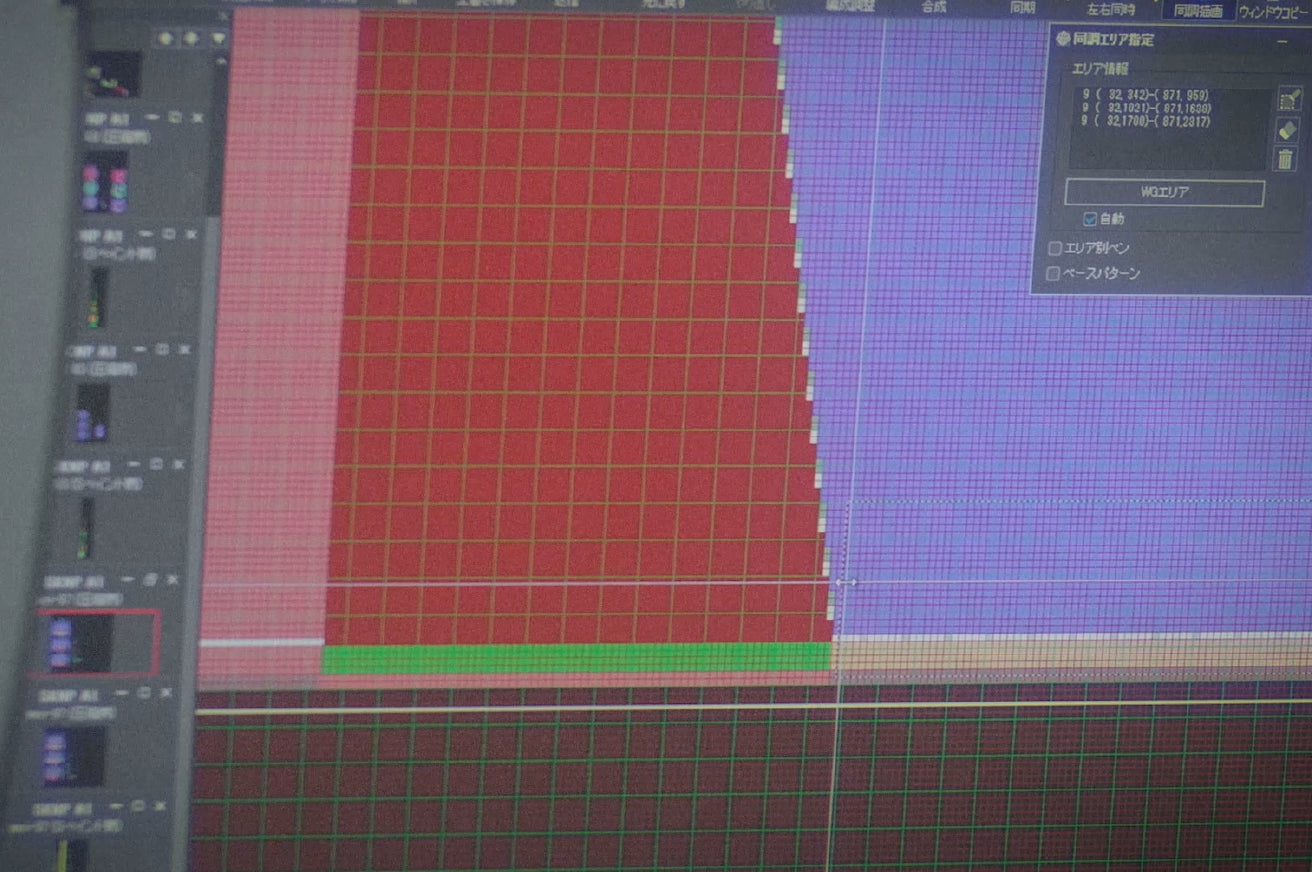1312x872 pixels.
Task: Click the green bar below the red grid
Action: tap(576, 657)
